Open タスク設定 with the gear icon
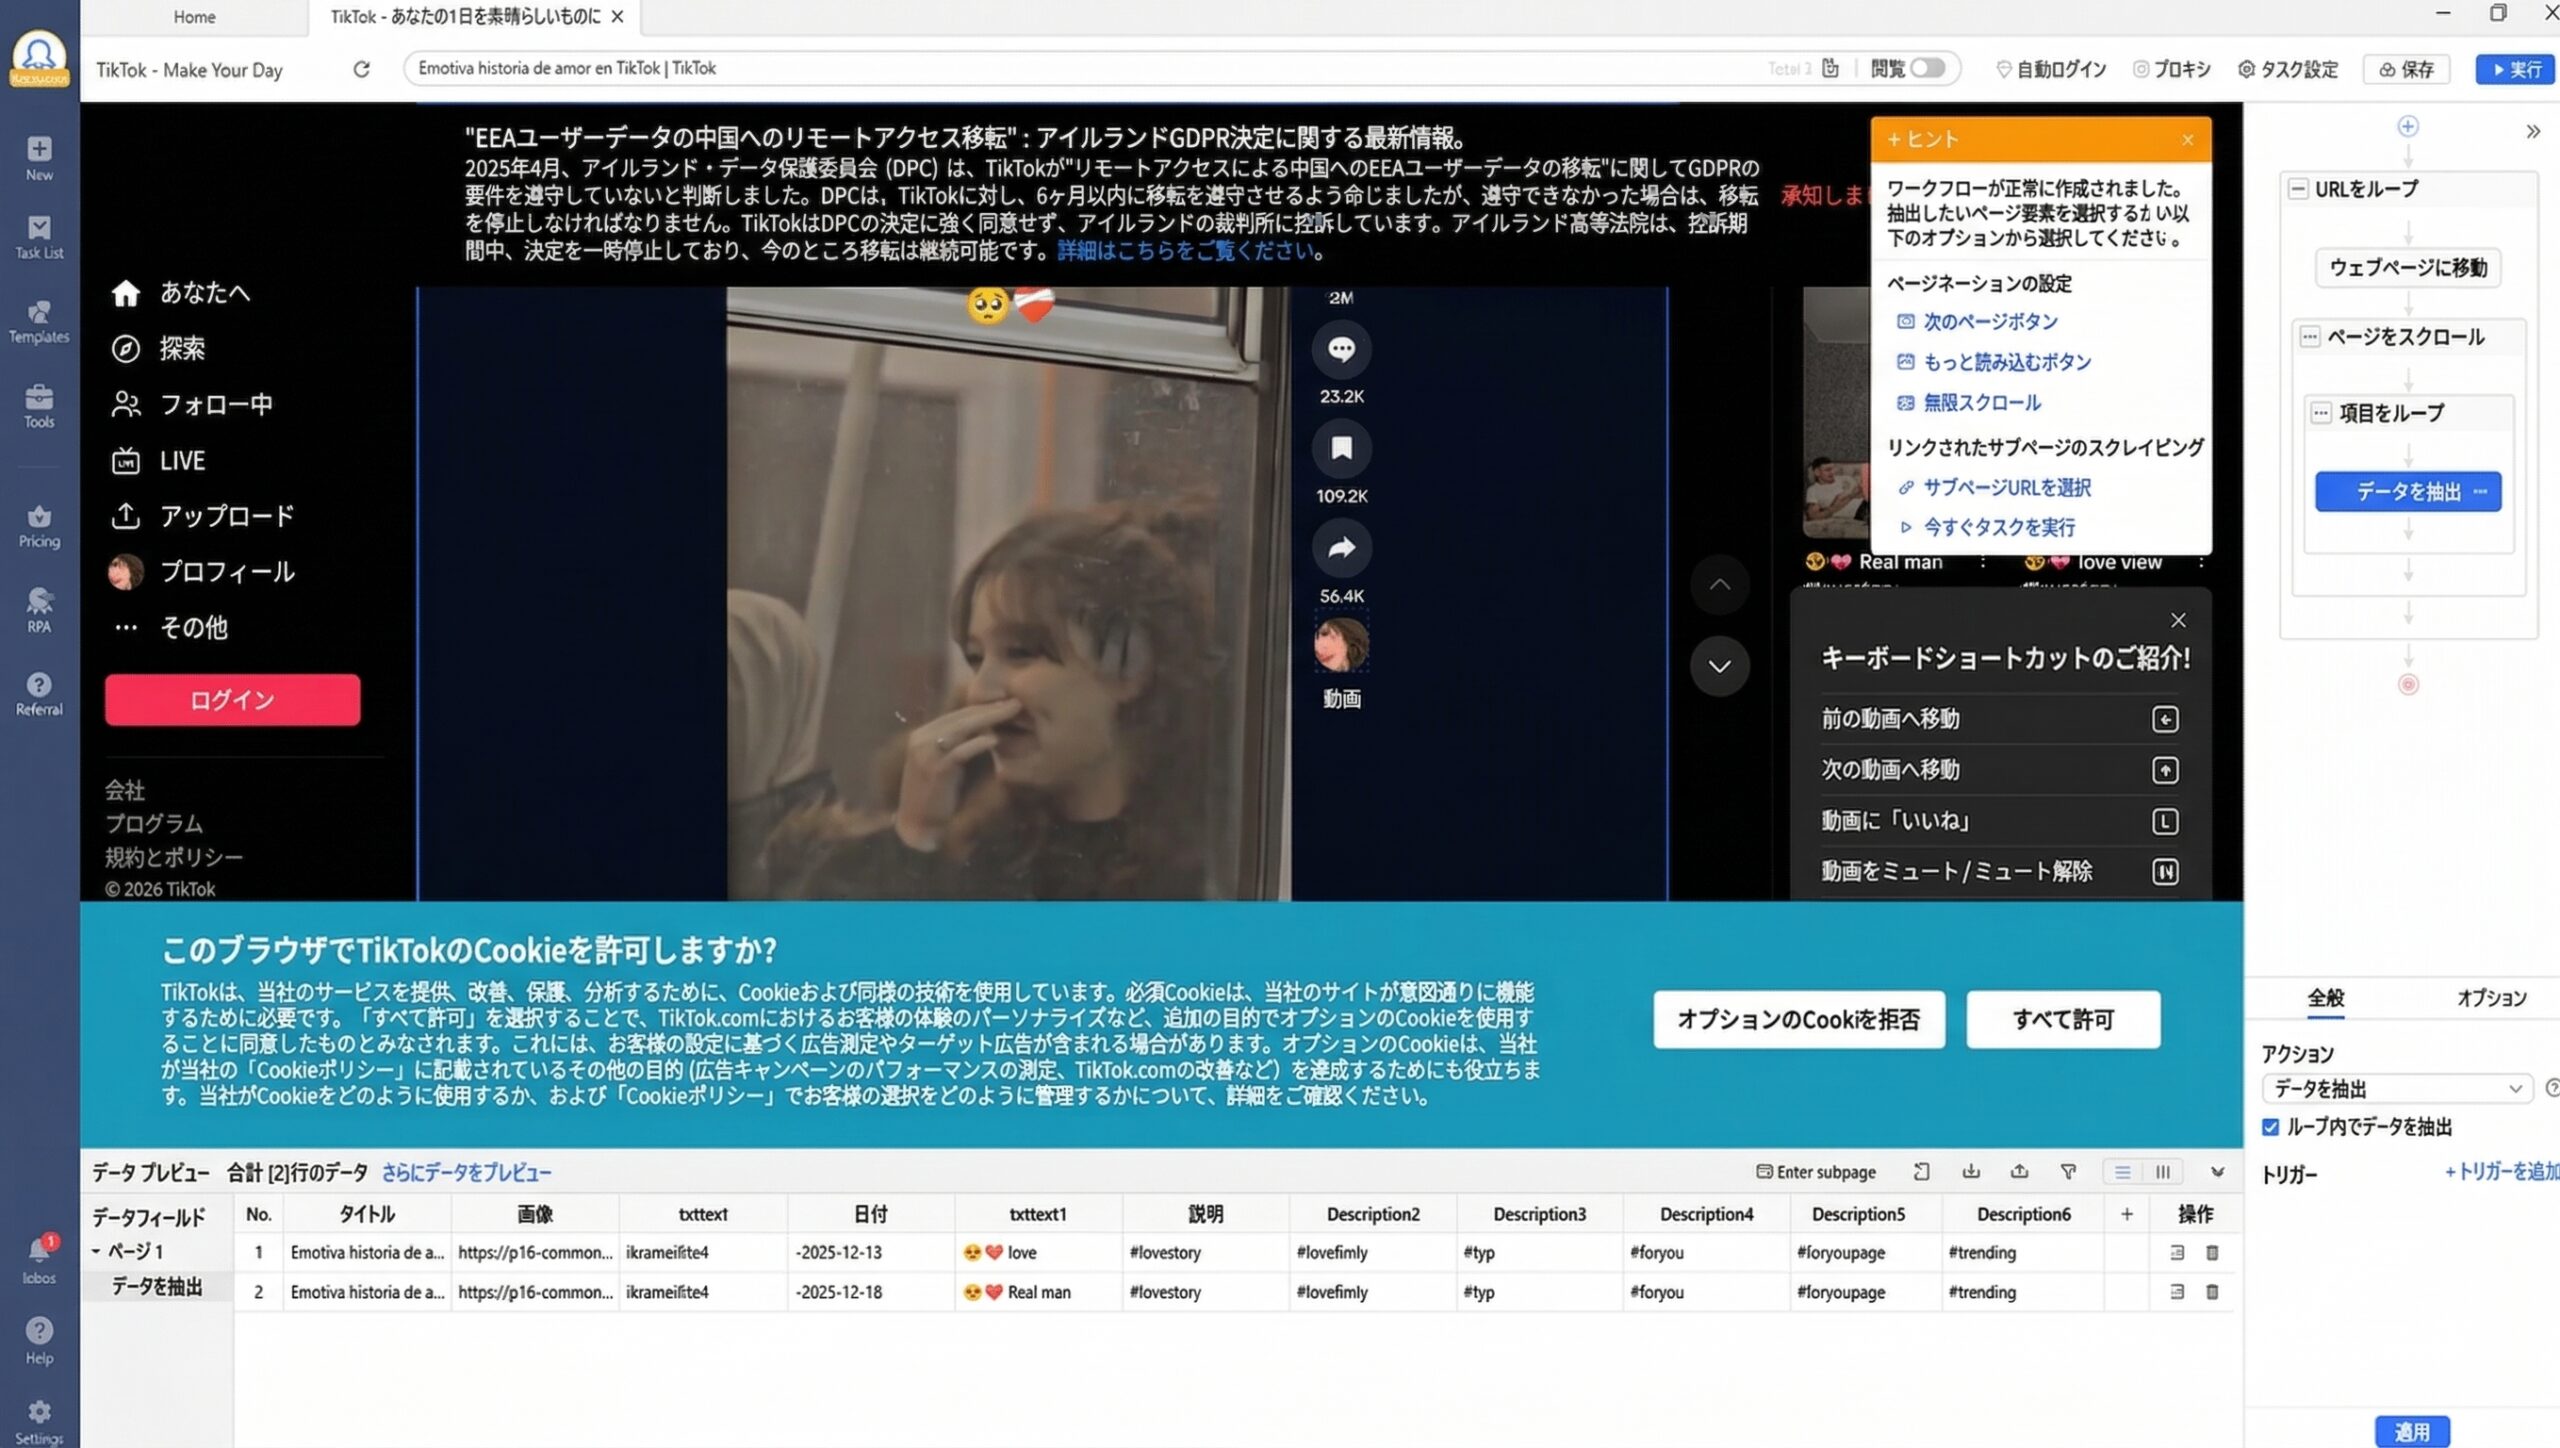This screenshot has height=1448, width=2560. point(2248,69)
